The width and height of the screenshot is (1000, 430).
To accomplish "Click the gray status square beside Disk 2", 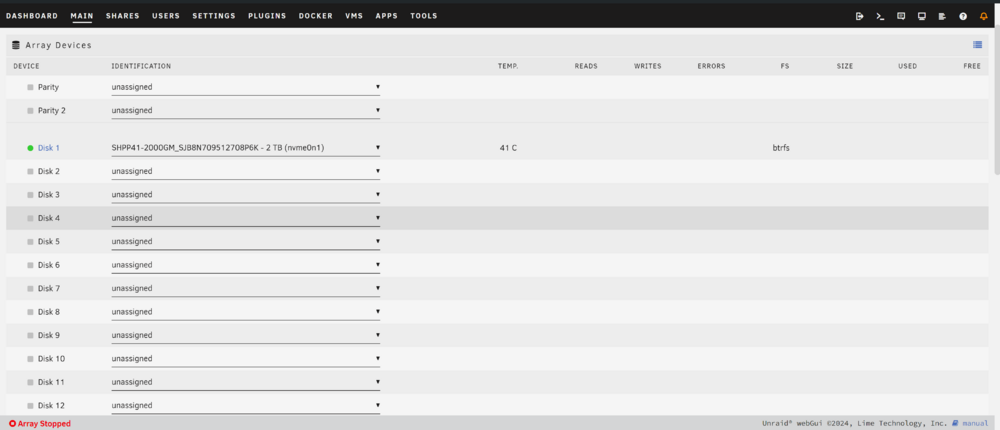I will pos(30,172).
